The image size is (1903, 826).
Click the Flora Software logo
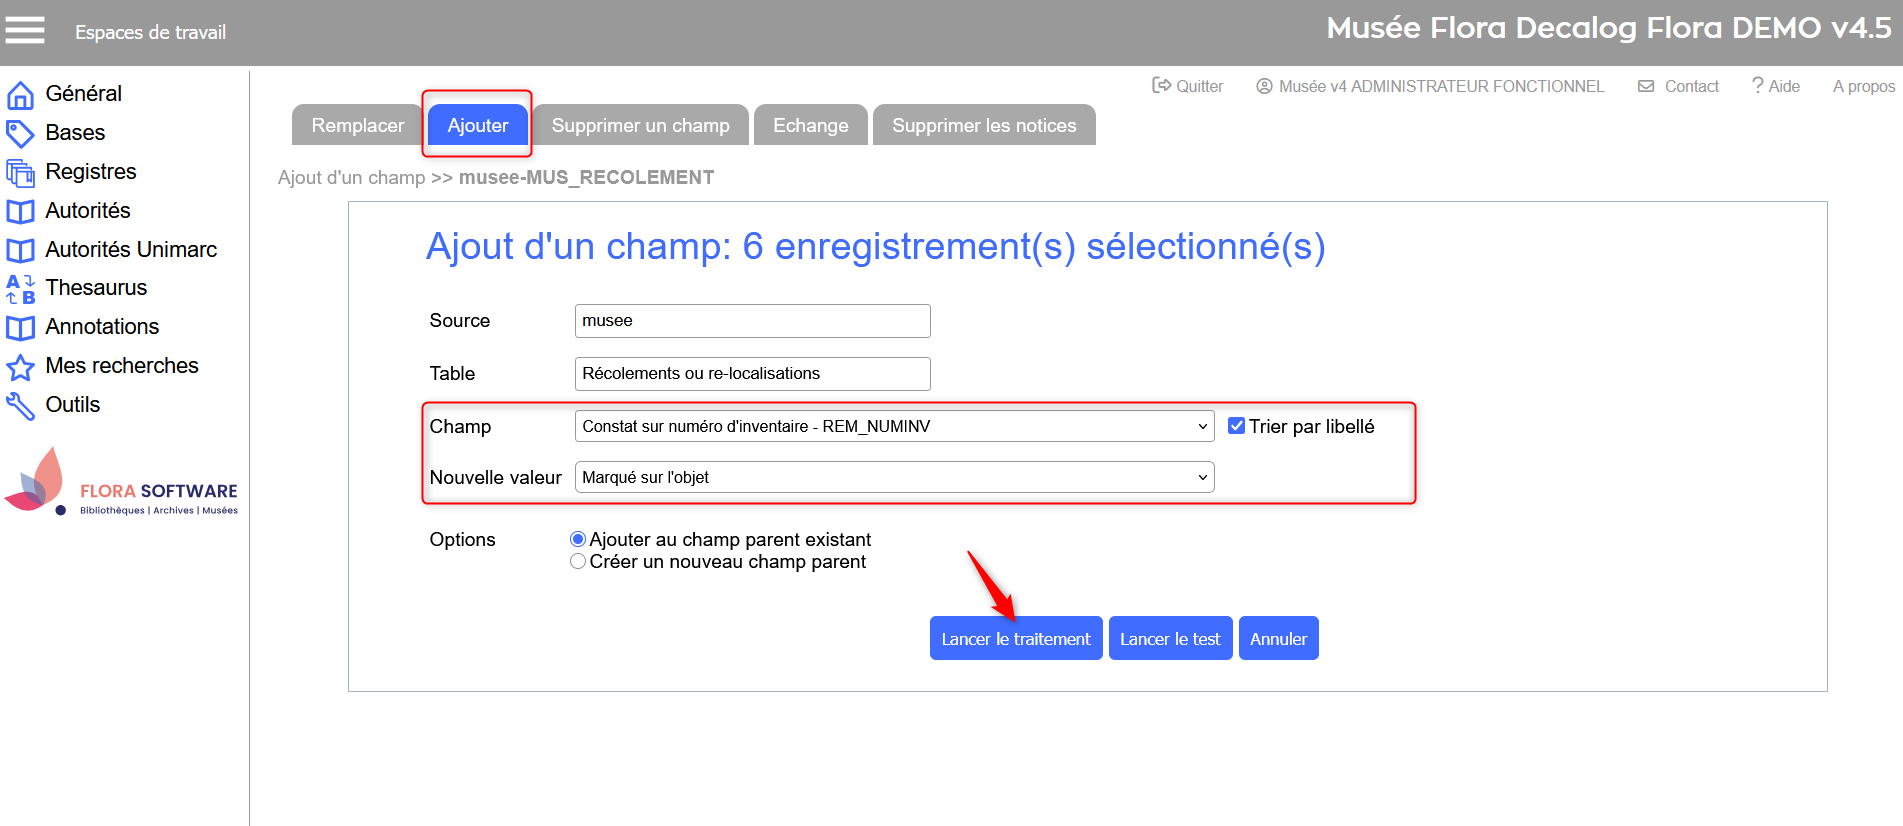122,483
